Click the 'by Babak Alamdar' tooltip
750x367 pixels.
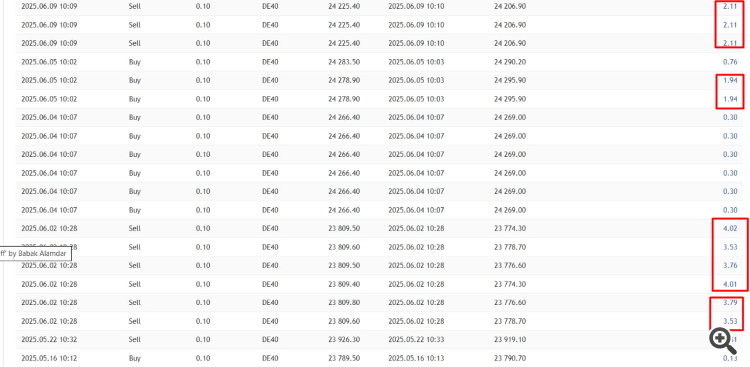[x=35, y=254]
